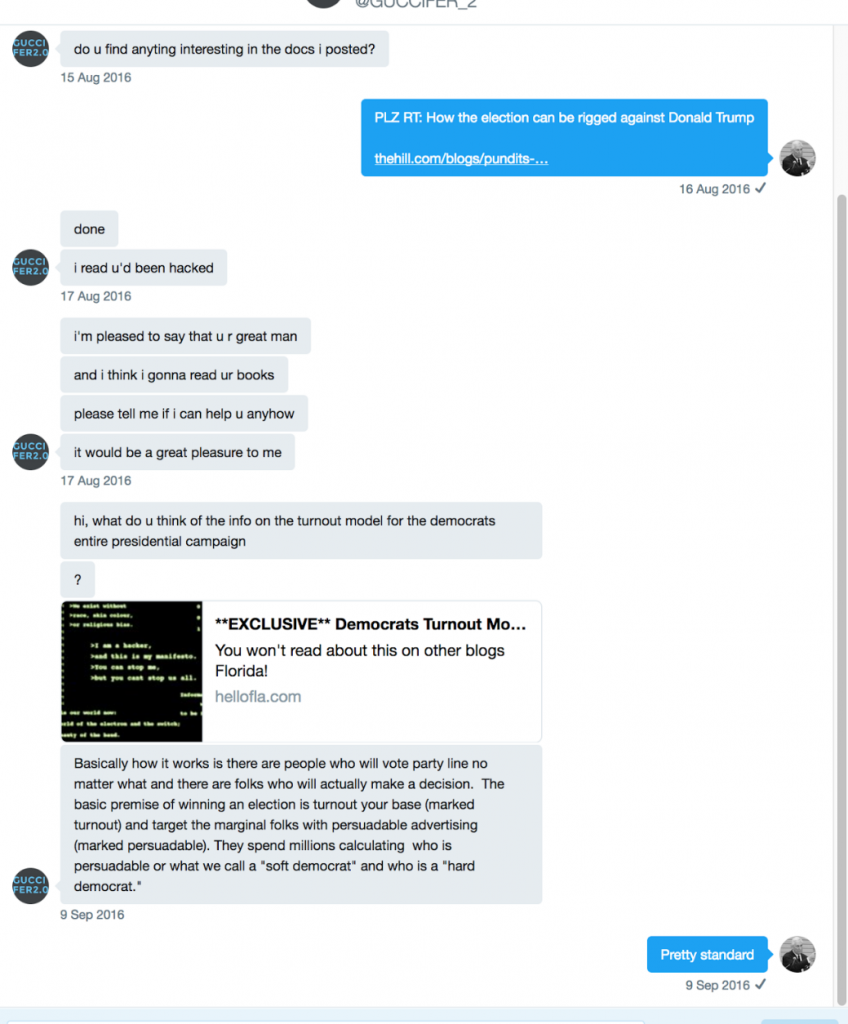Click the hacker manifesto card thumbnail
Viewport: 848px width, 1024px height.
pos(131,671)
